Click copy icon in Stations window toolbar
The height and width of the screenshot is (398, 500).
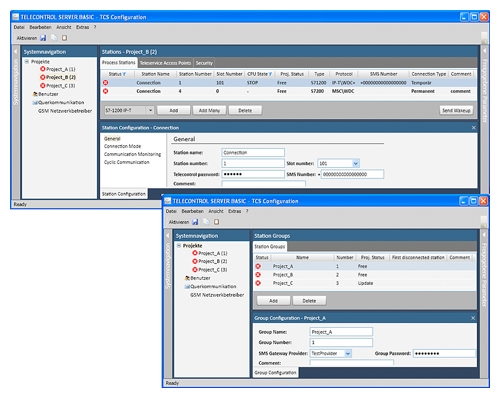tap(54, 38)
